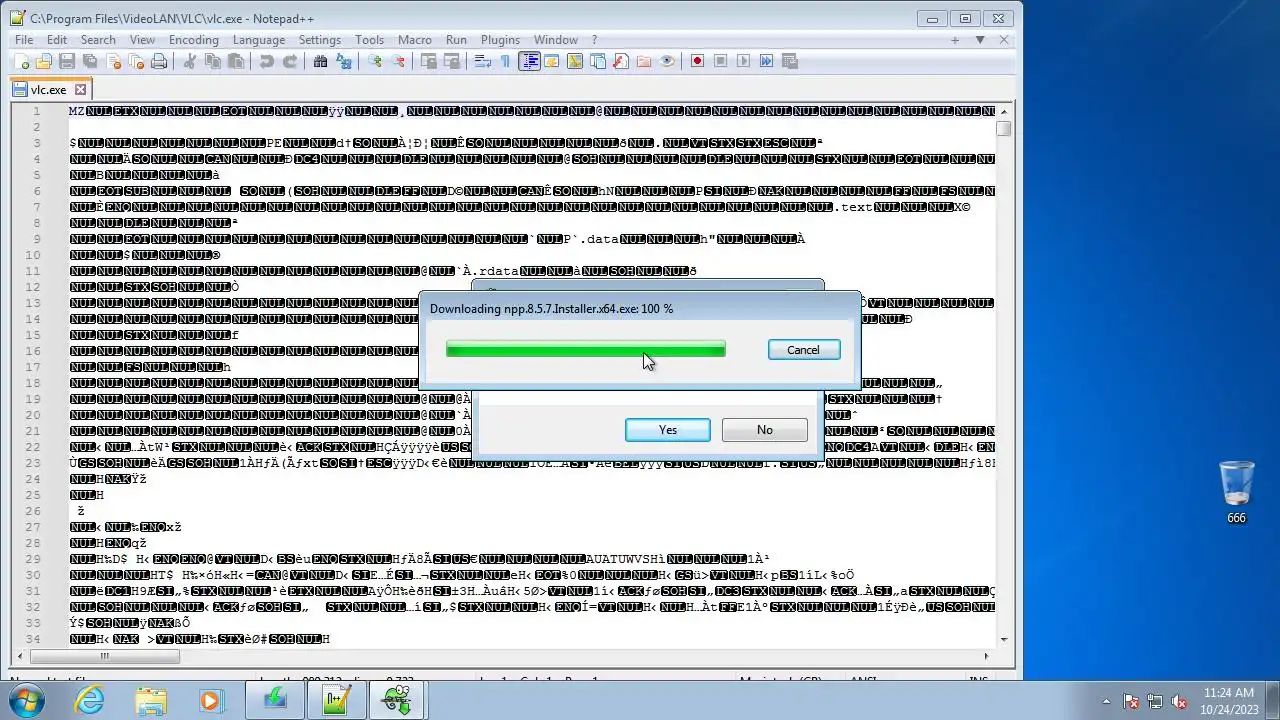This screenshot has width=1280, height=720.
Task: Click the editor vertical scrollbar thumb
Action: pos(1004,129)
